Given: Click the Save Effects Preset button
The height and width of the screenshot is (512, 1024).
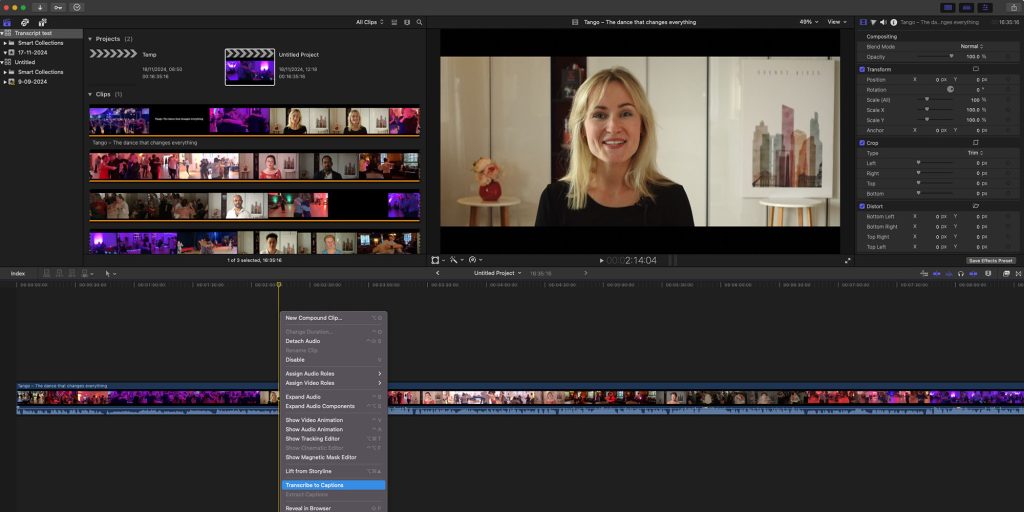Looking at the screenshot, I should (990, 260).
